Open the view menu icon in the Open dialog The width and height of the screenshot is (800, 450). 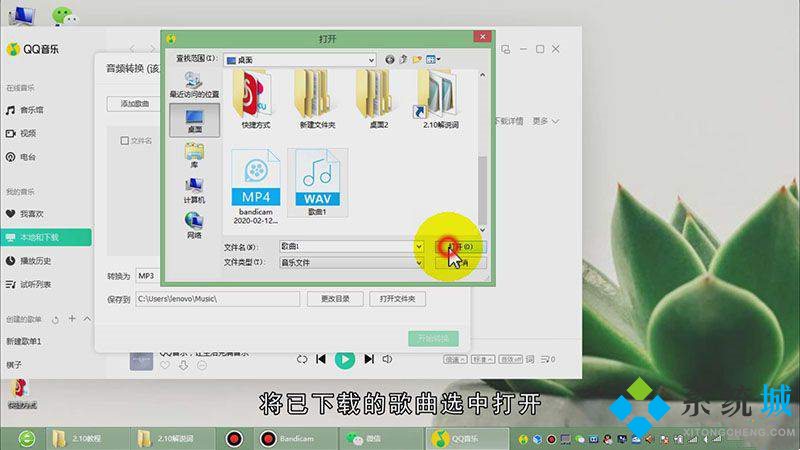[x=433, y=60]
